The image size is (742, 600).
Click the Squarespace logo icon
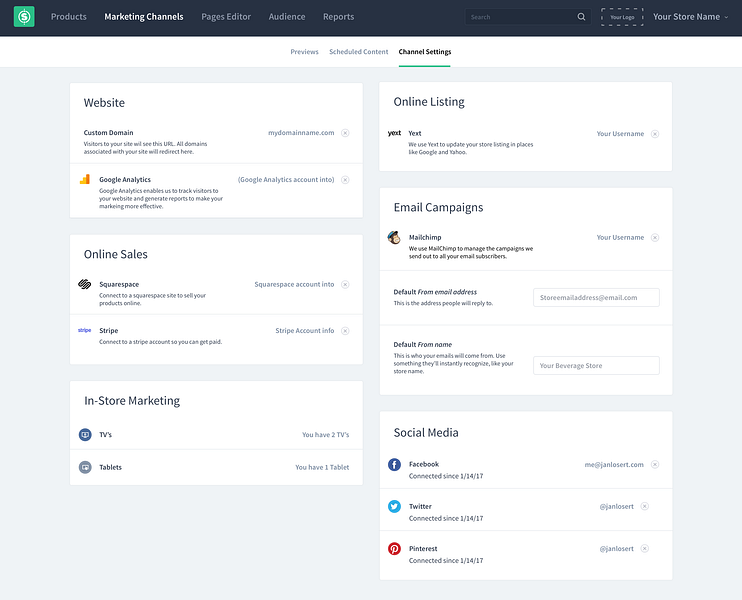point(85,284)
